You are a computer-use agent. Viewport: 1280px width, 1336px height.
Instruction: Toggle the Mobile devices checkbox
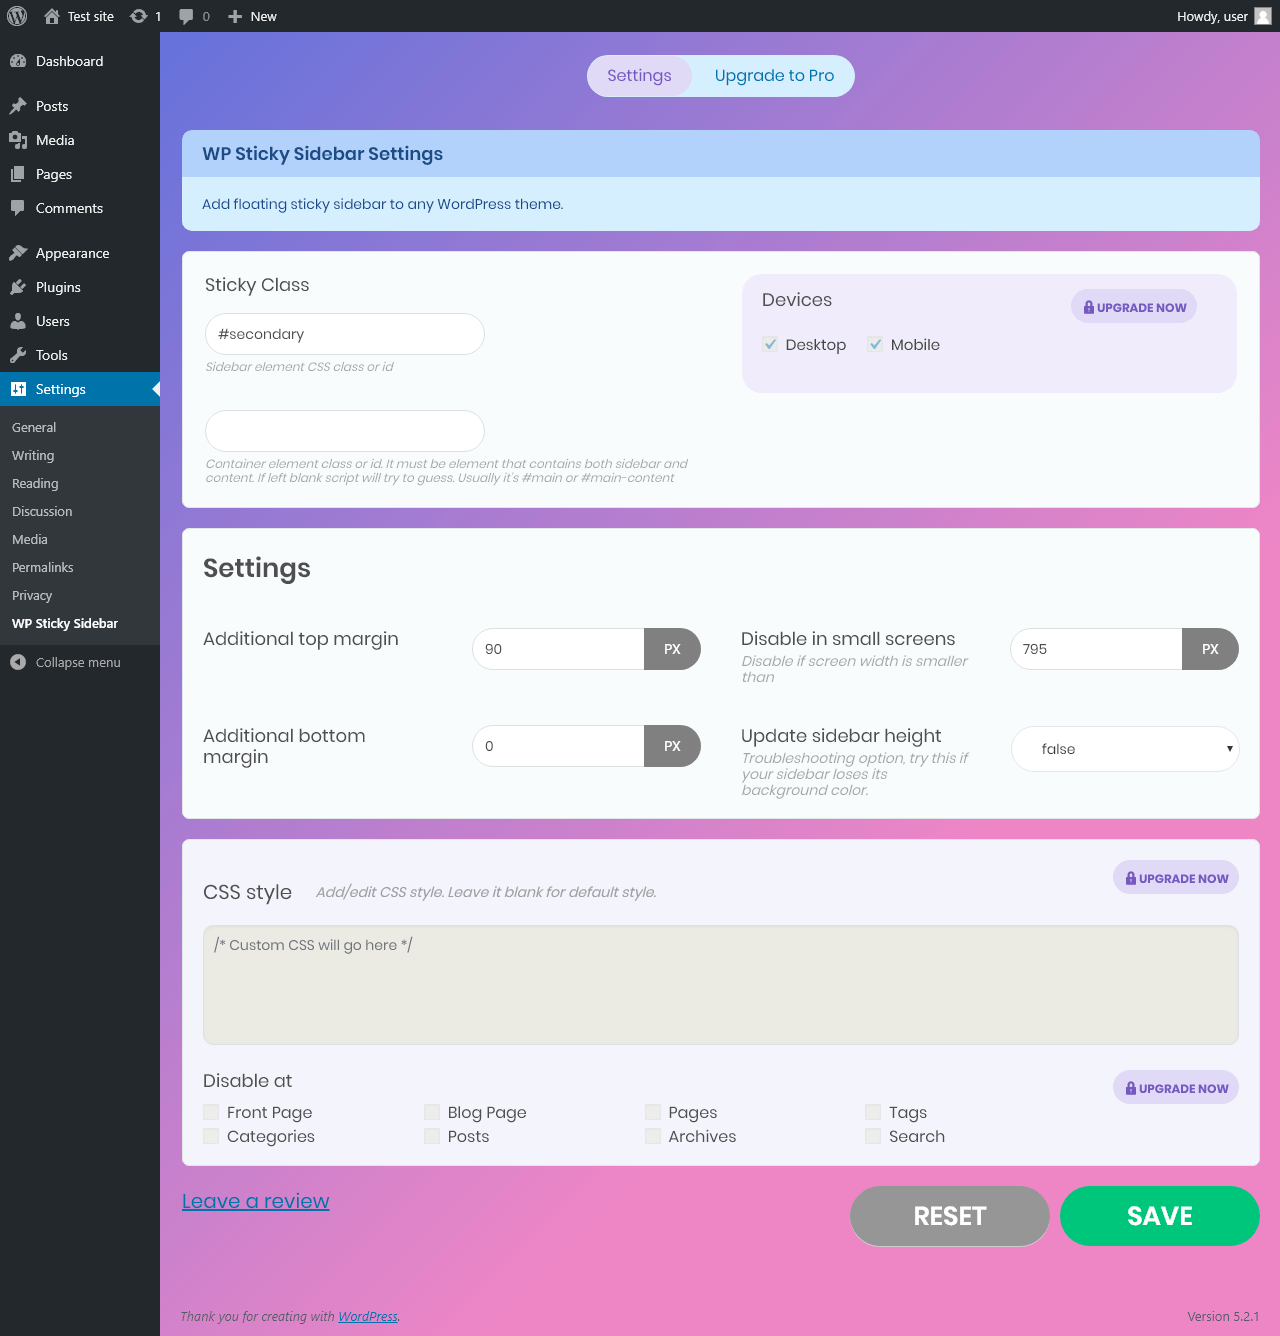(x=875, y=344)
